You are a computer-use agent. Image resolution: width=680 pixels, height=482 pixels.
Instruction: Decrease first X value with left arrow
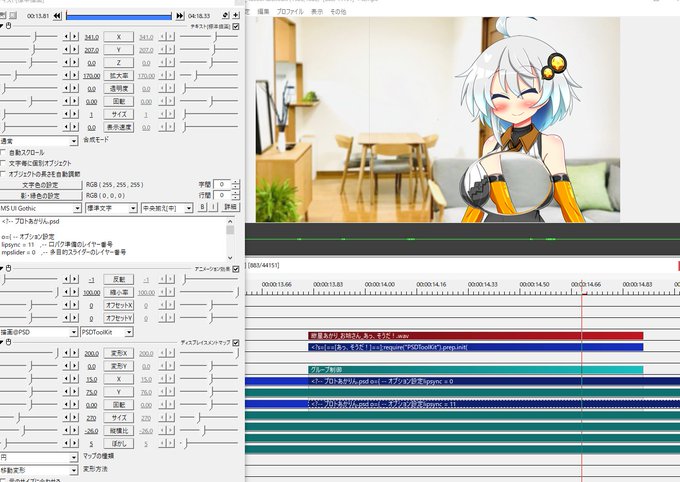click(67, 37)
